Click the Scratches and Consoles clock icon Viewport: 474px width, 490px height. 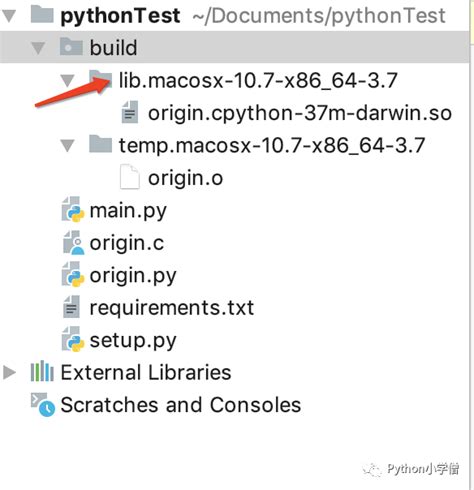[43, 404]
